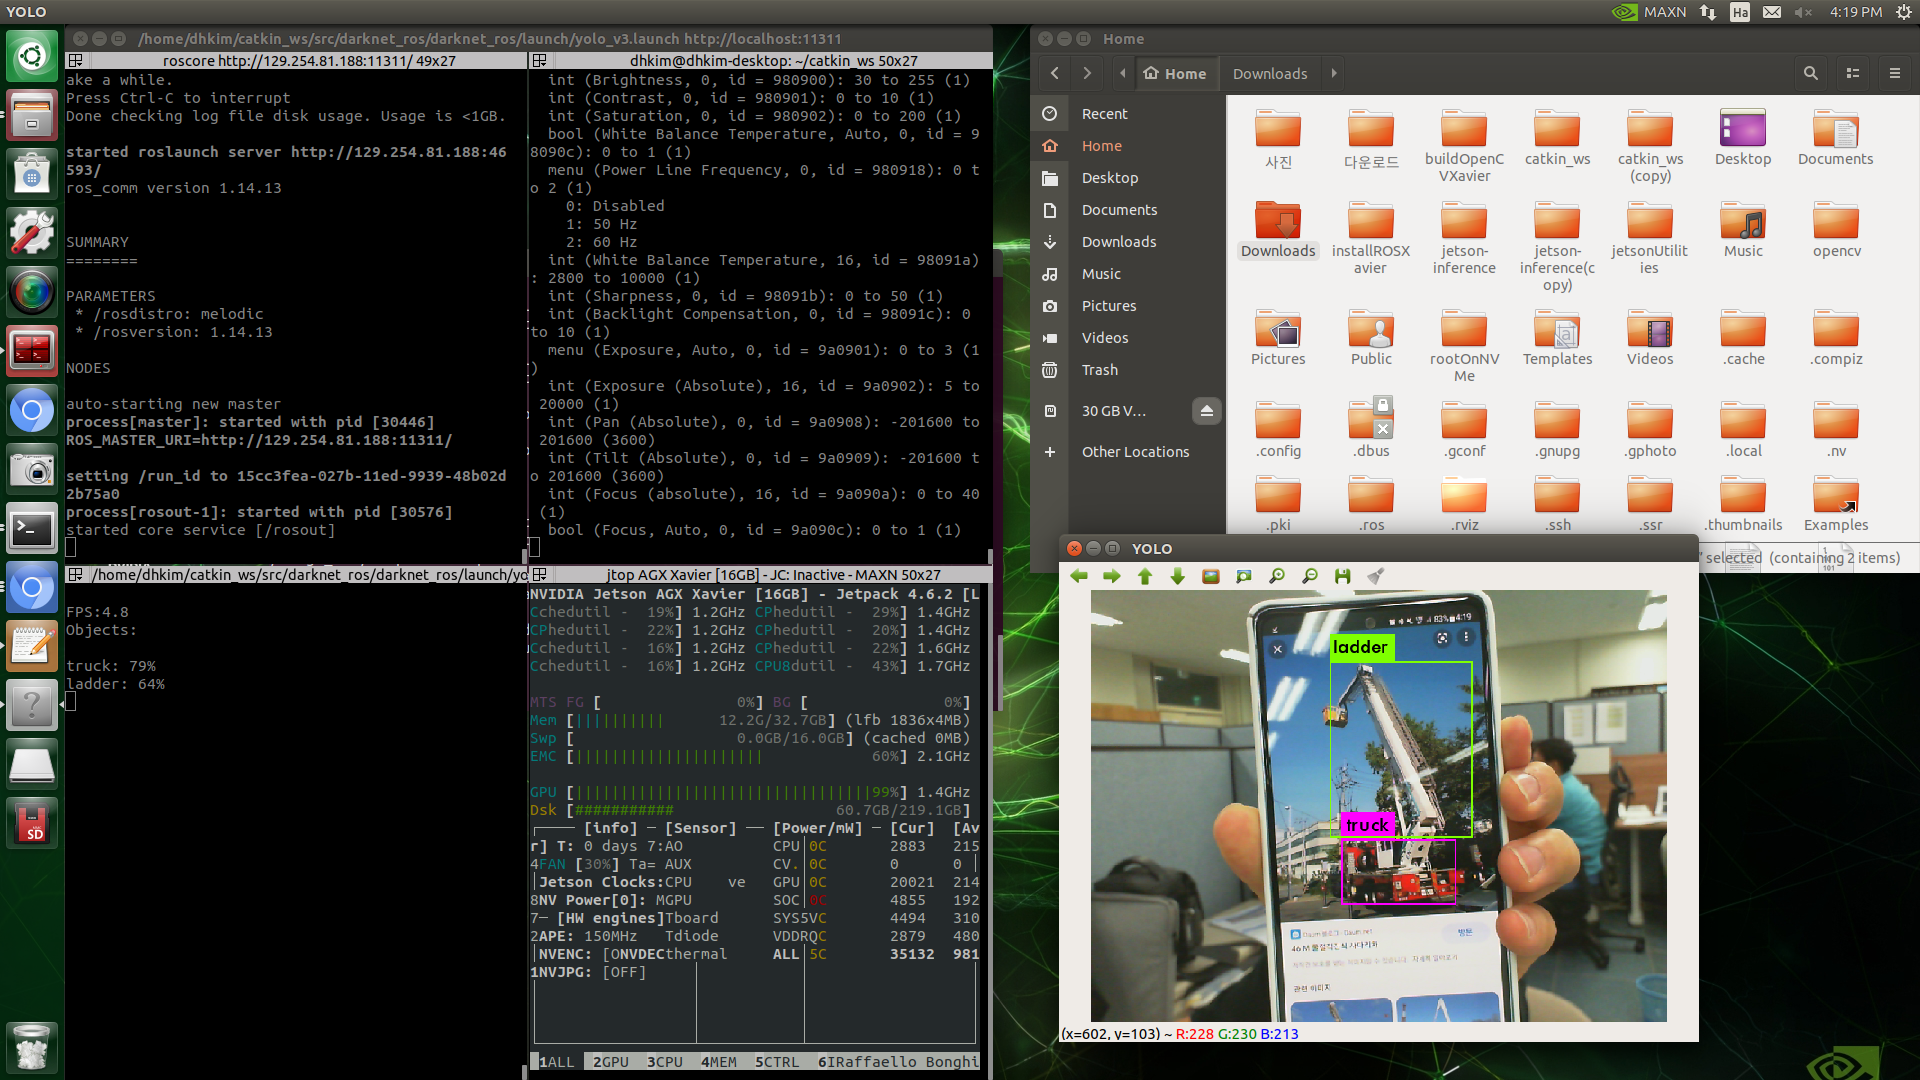Open the YOLO app menu in top bar

click(x=24, y=12)
